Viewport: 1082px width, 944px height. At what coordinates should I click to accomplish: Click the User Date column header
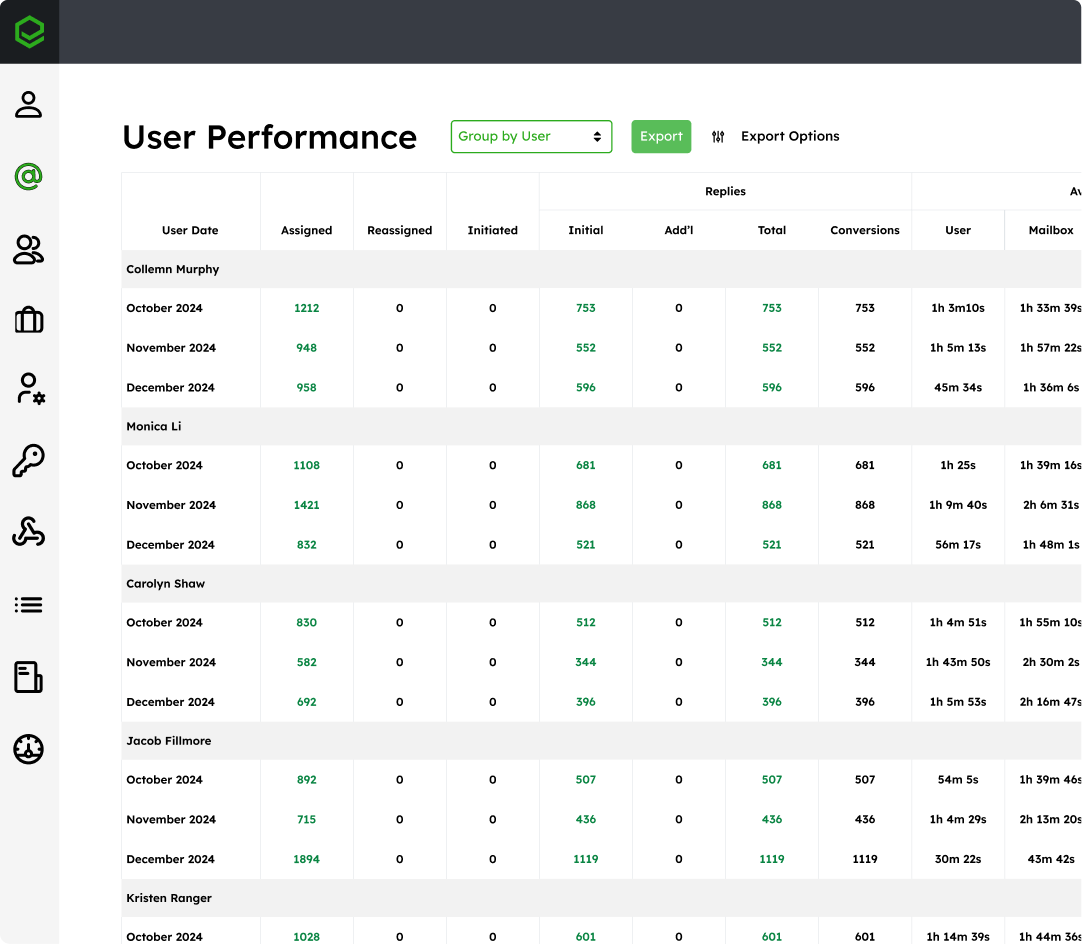pos(190,230)
